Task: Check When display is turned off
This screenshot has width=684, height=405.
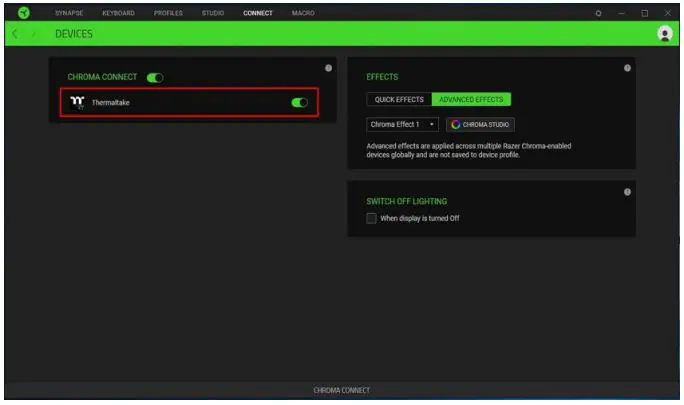Action: tap(371, 218)
